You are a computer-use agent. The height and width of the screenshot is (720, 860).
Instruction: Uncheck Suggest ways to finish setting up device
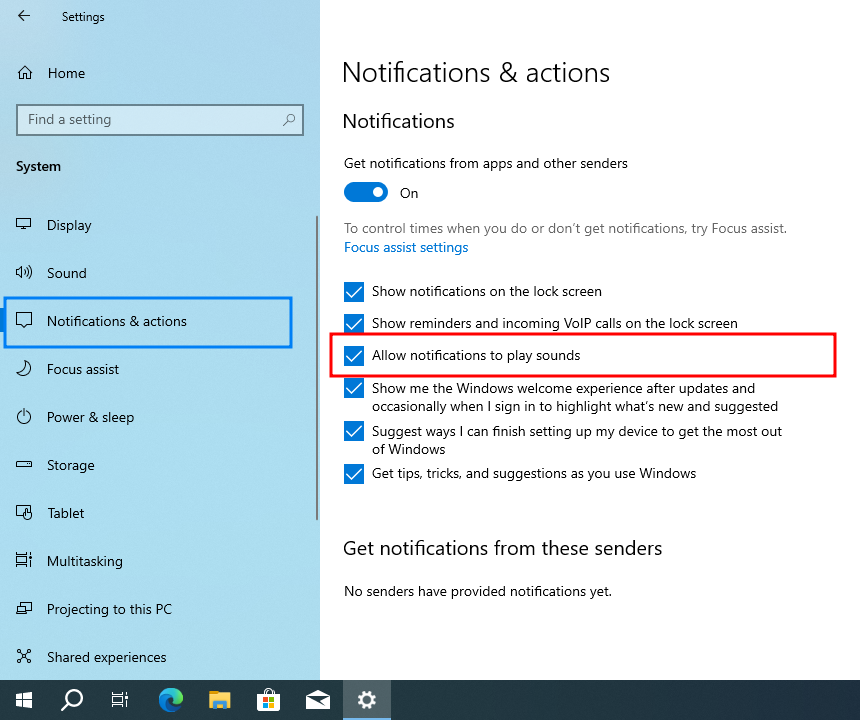pyautogui.click(x=354, y=431)
